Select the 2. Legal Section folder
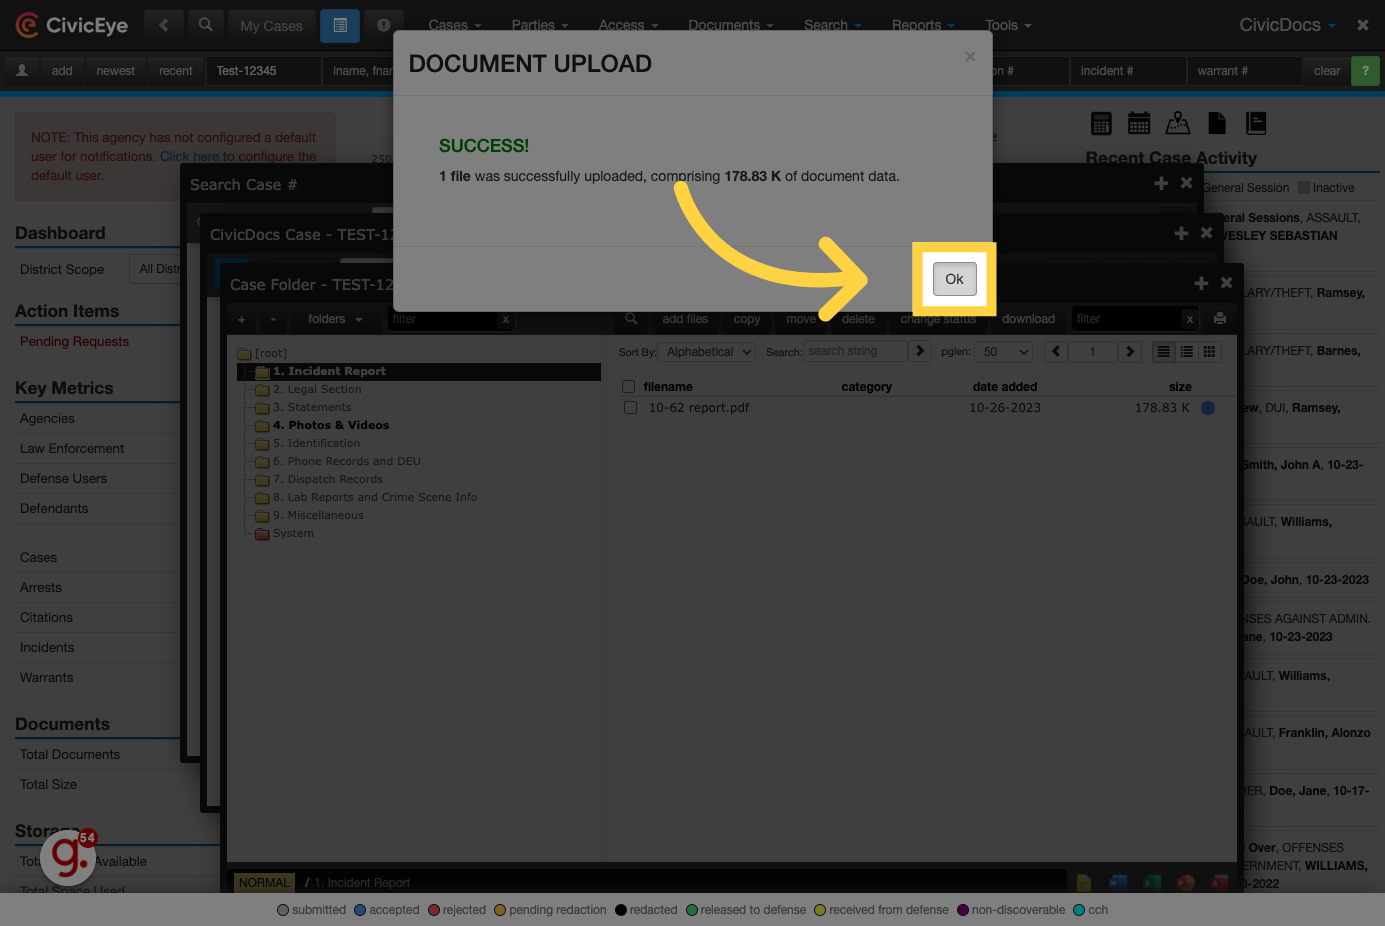This screenshot has height=926, width=1385. click(317, 389)
